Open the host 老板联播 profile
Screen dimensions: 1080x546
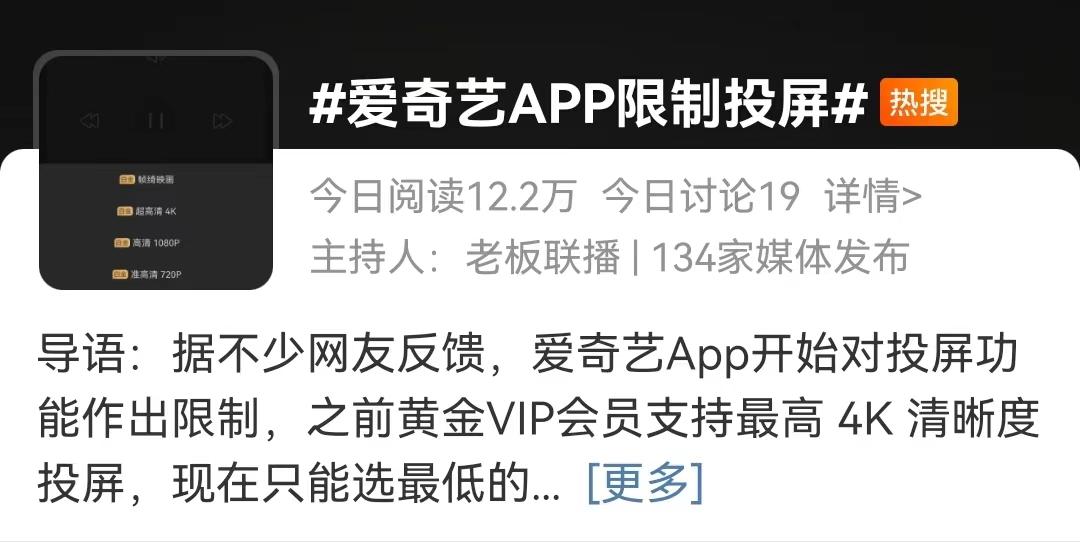[543, 258]
